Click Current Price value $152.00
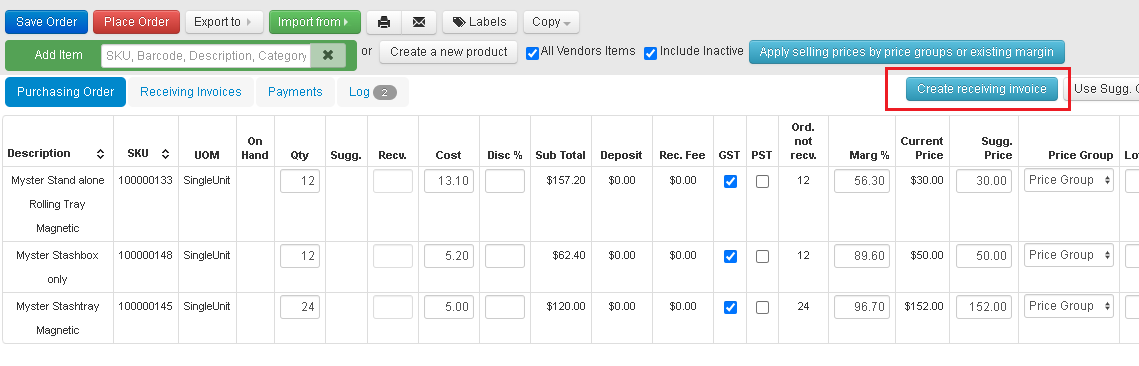Viewport: 1139px width, 366px height. point(923,306)
